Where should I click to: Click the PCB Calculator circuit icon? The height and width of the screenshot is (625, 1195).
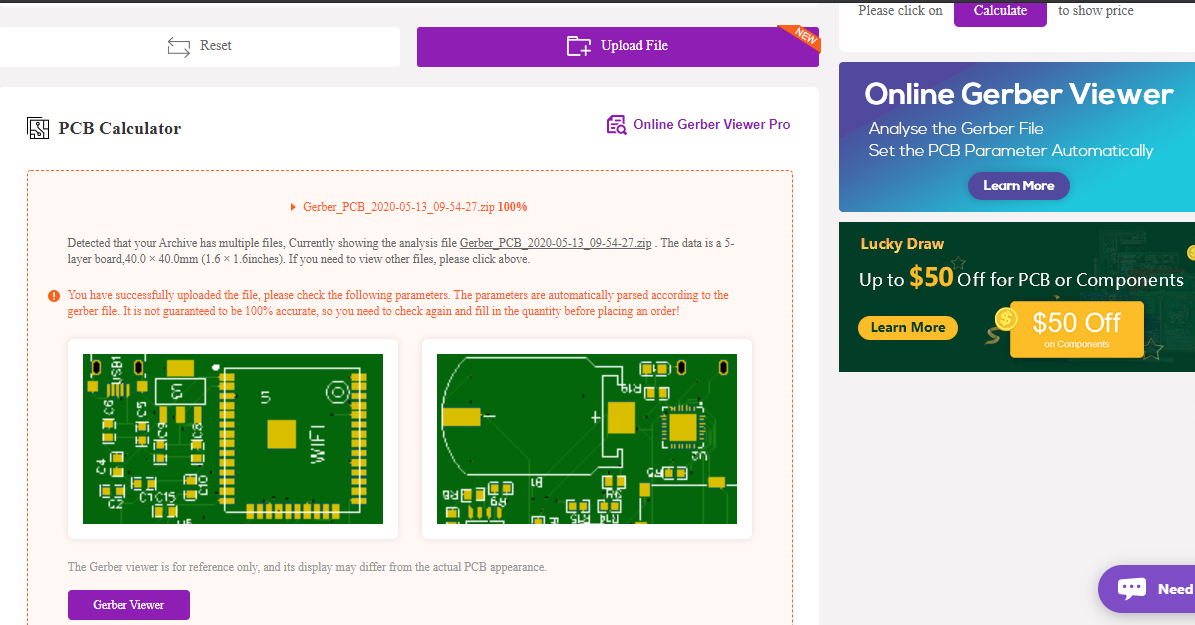click(x=38, y=128)
